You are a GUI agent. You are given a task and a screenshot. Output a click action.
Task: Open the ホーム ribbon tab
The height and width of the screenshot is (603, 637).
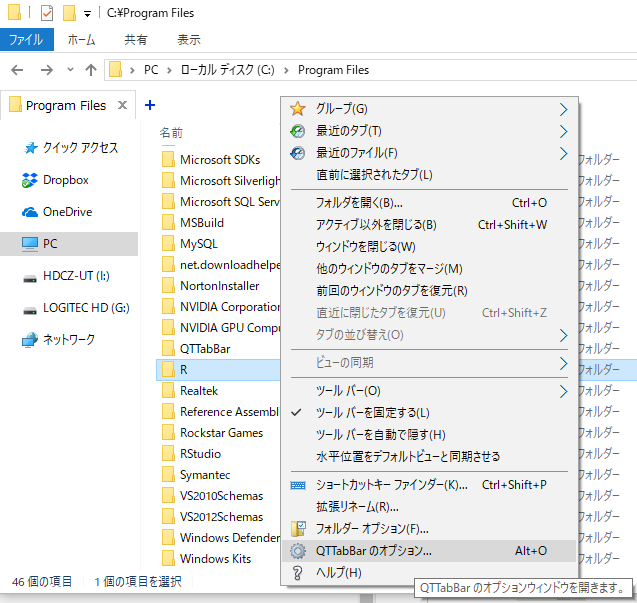(x=81, y=40)
